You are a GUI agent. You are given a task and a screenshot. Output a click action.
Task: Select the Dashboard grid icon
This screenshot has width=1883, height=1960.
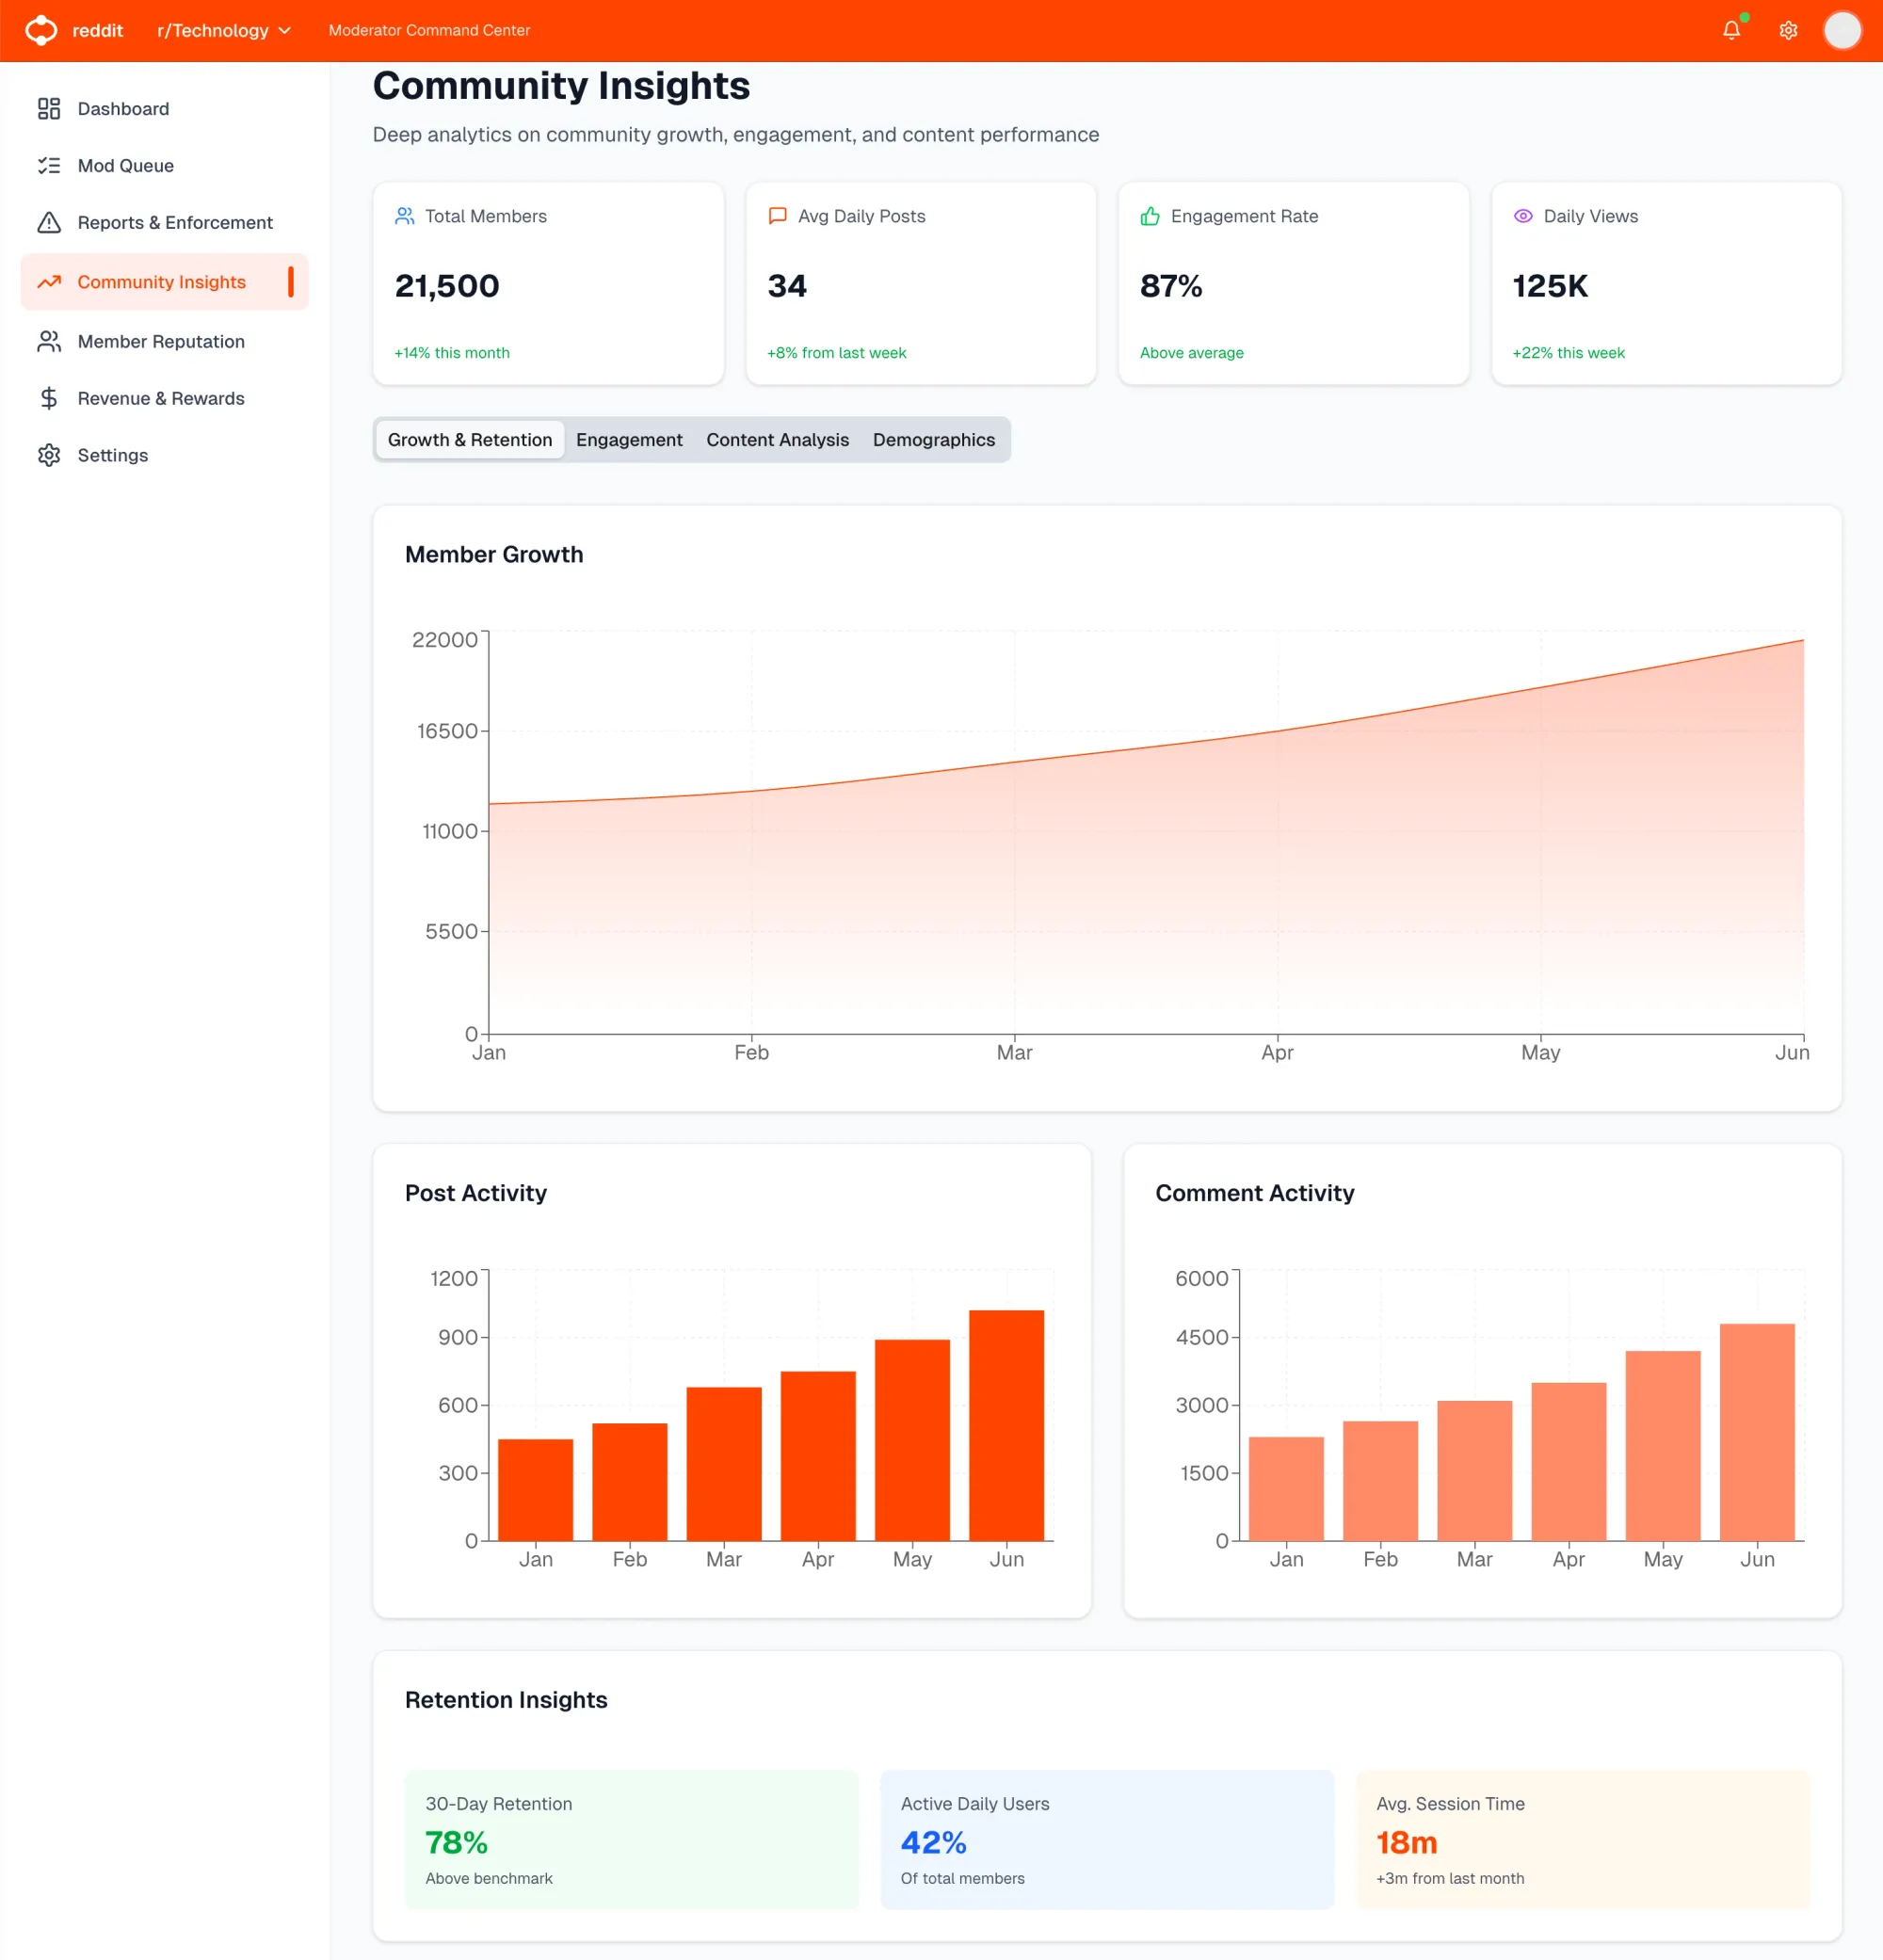49,108
